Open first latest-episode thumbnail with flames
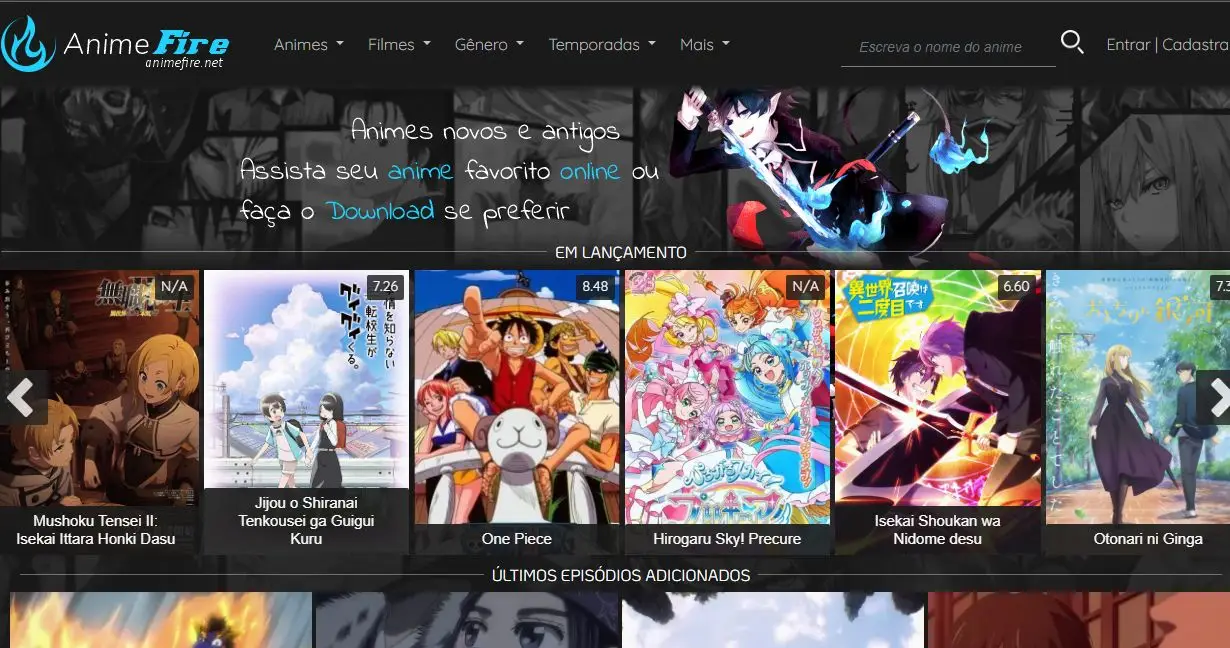Screen dimensions: 1230x648 pos(161,620)
